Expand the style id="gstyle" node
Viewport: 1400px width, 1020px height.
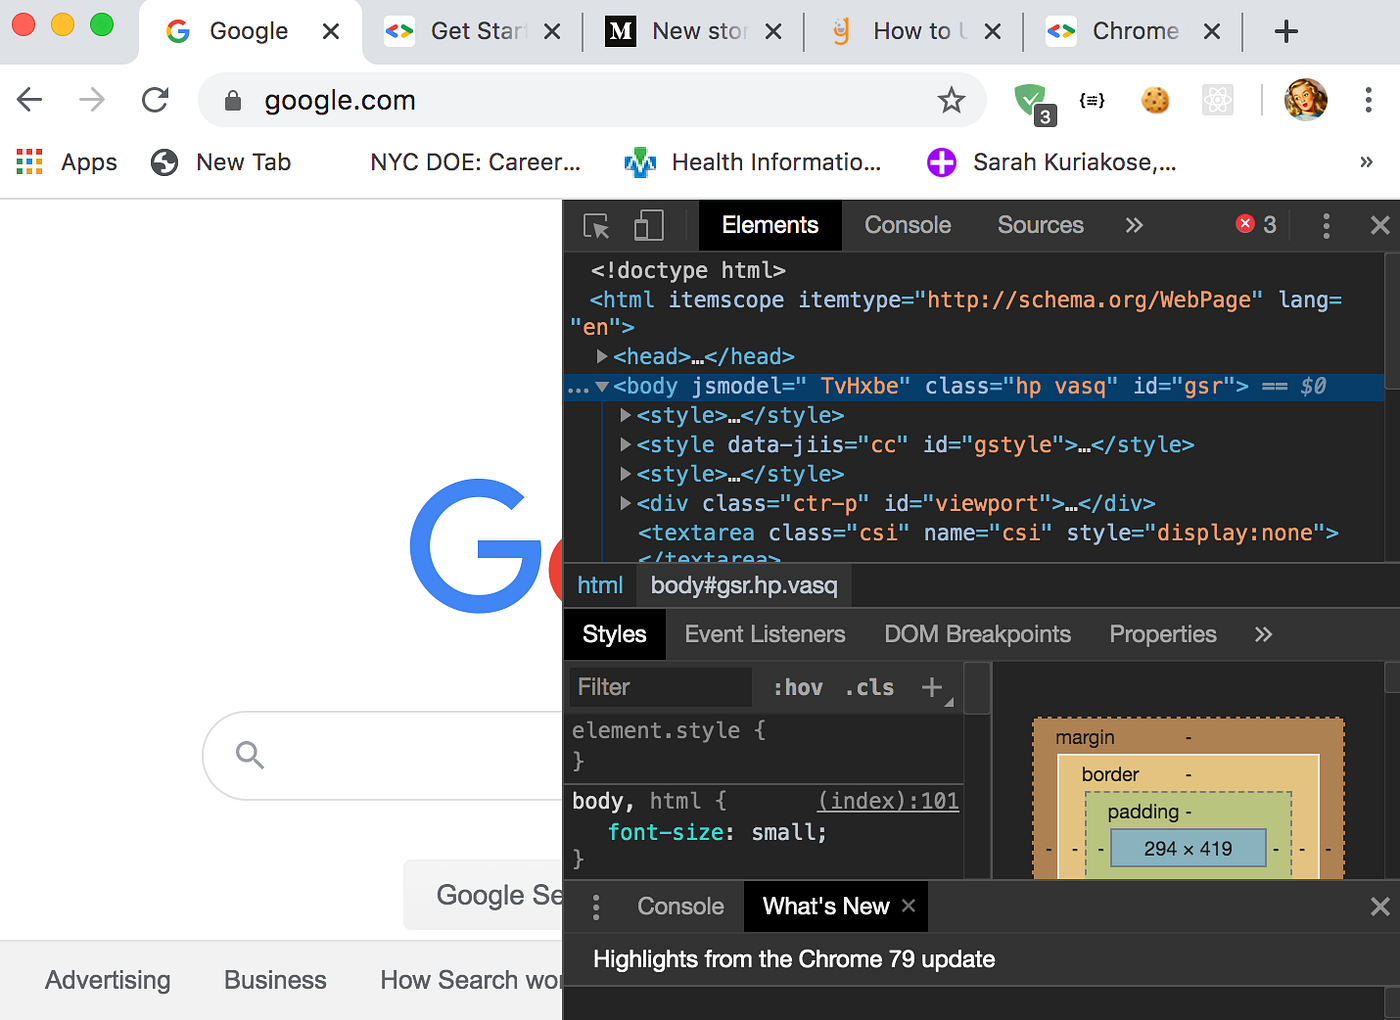[x=626, y=444]
